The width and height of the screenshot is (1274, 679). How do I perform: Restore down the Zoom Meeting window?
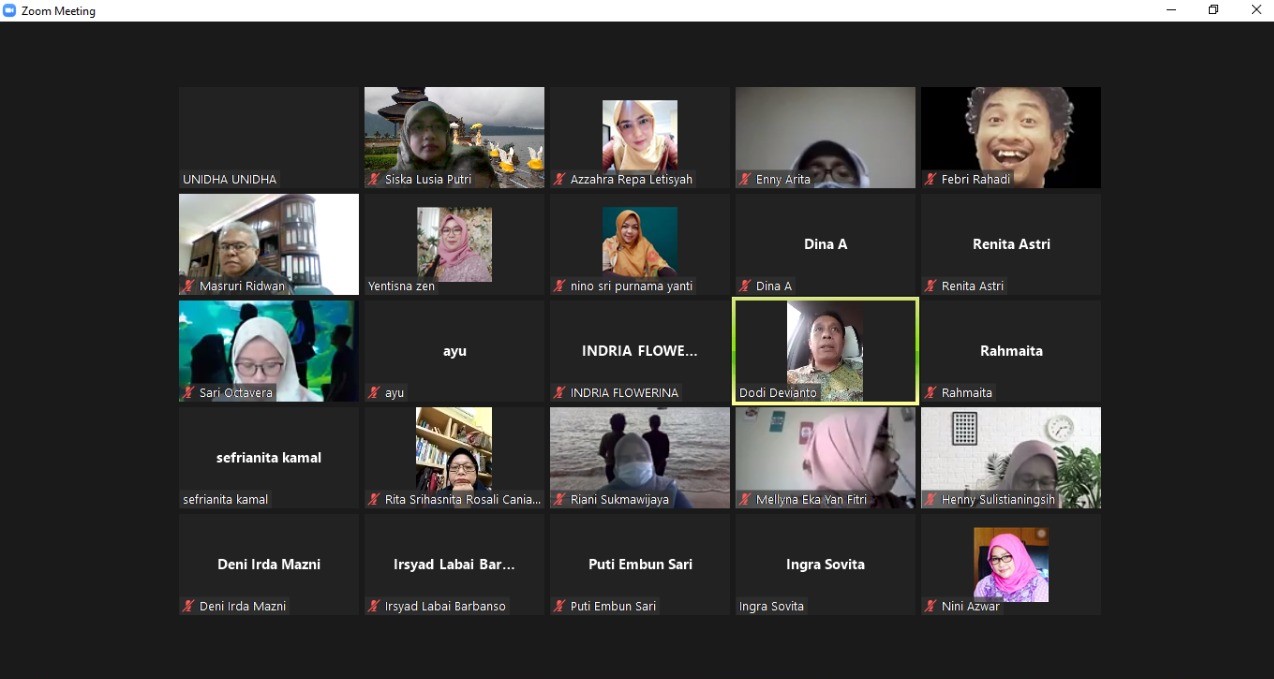click(1213, 10)
